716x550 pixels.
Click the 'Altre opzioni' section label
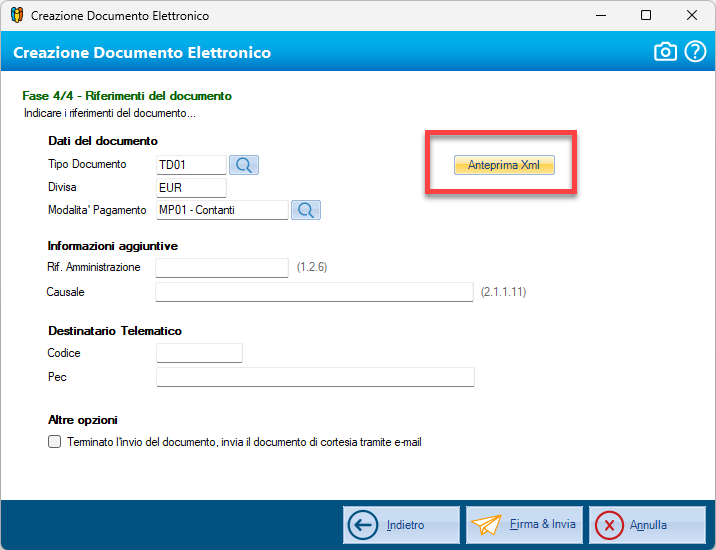(x=83, y=420)
